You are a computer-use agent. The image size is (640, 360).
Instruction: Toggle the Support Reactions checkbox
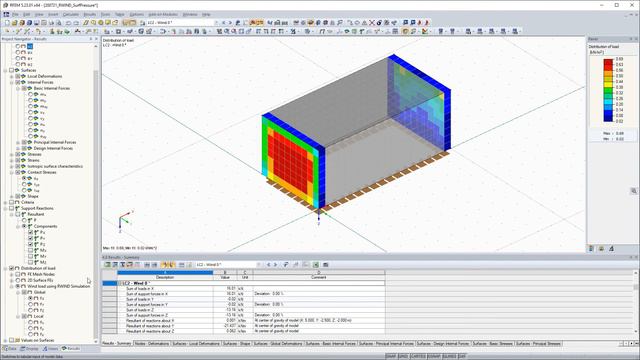(11, 208)
